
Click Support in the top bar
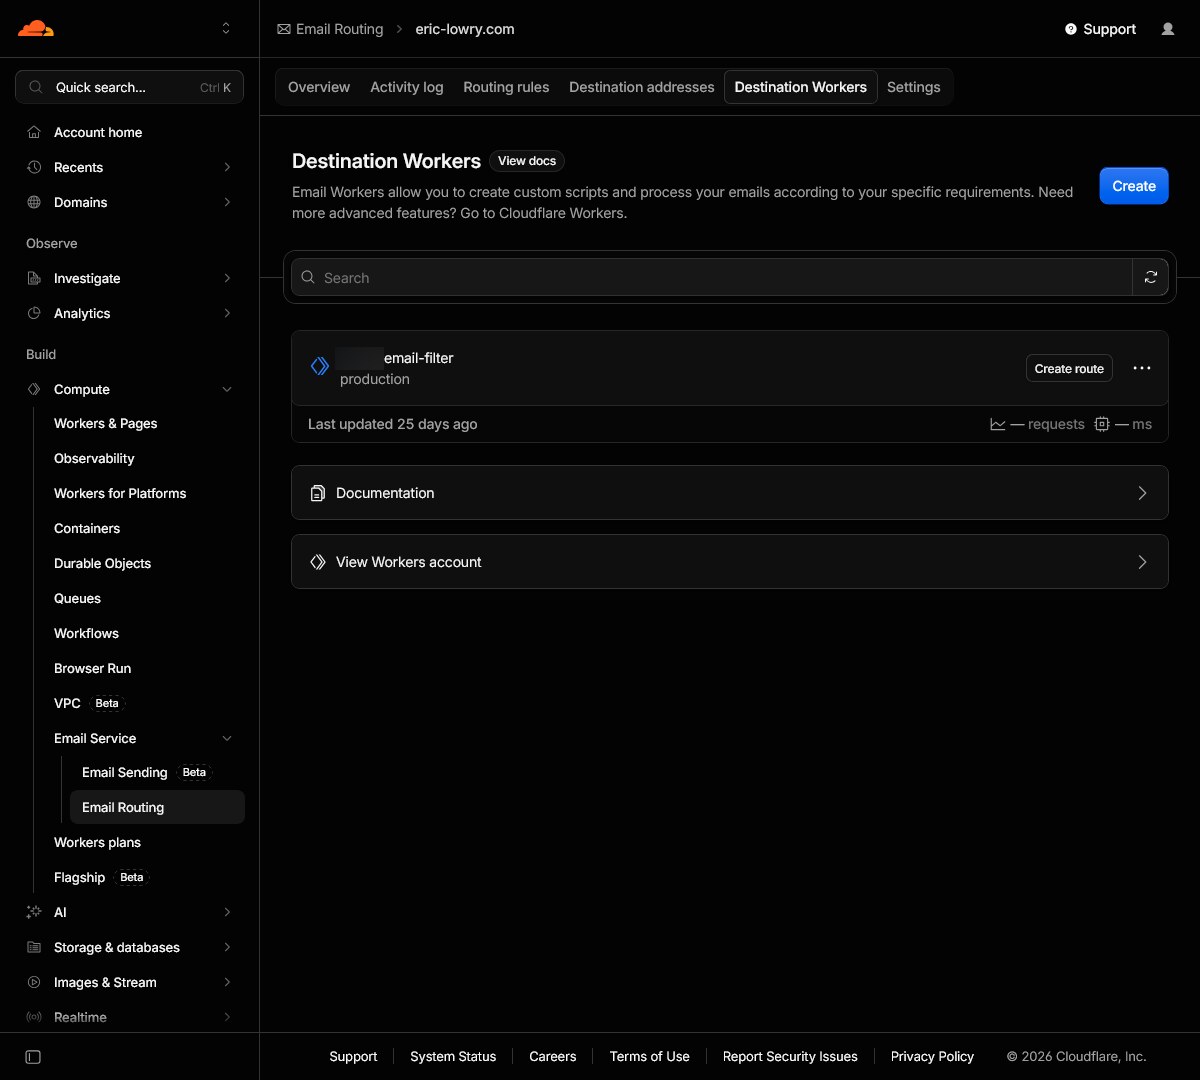1100,29
